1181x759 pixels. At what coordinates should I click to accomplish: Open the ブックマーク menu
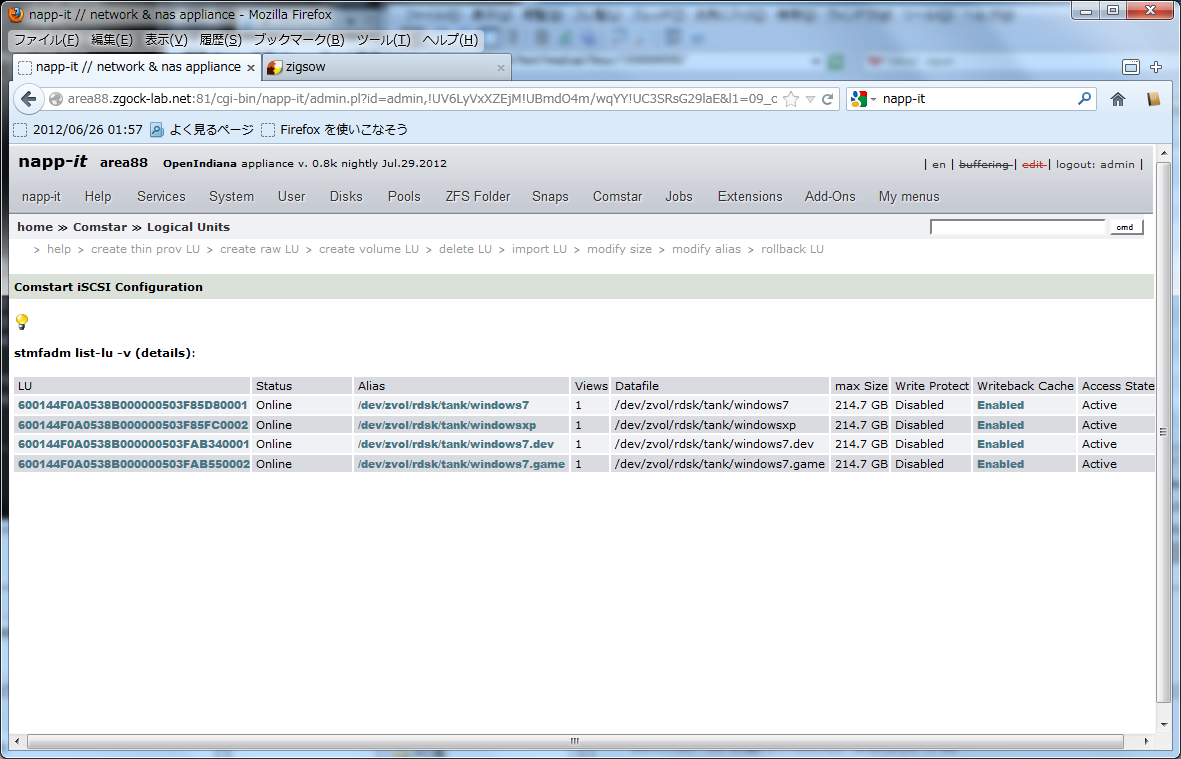click(298, 40)
